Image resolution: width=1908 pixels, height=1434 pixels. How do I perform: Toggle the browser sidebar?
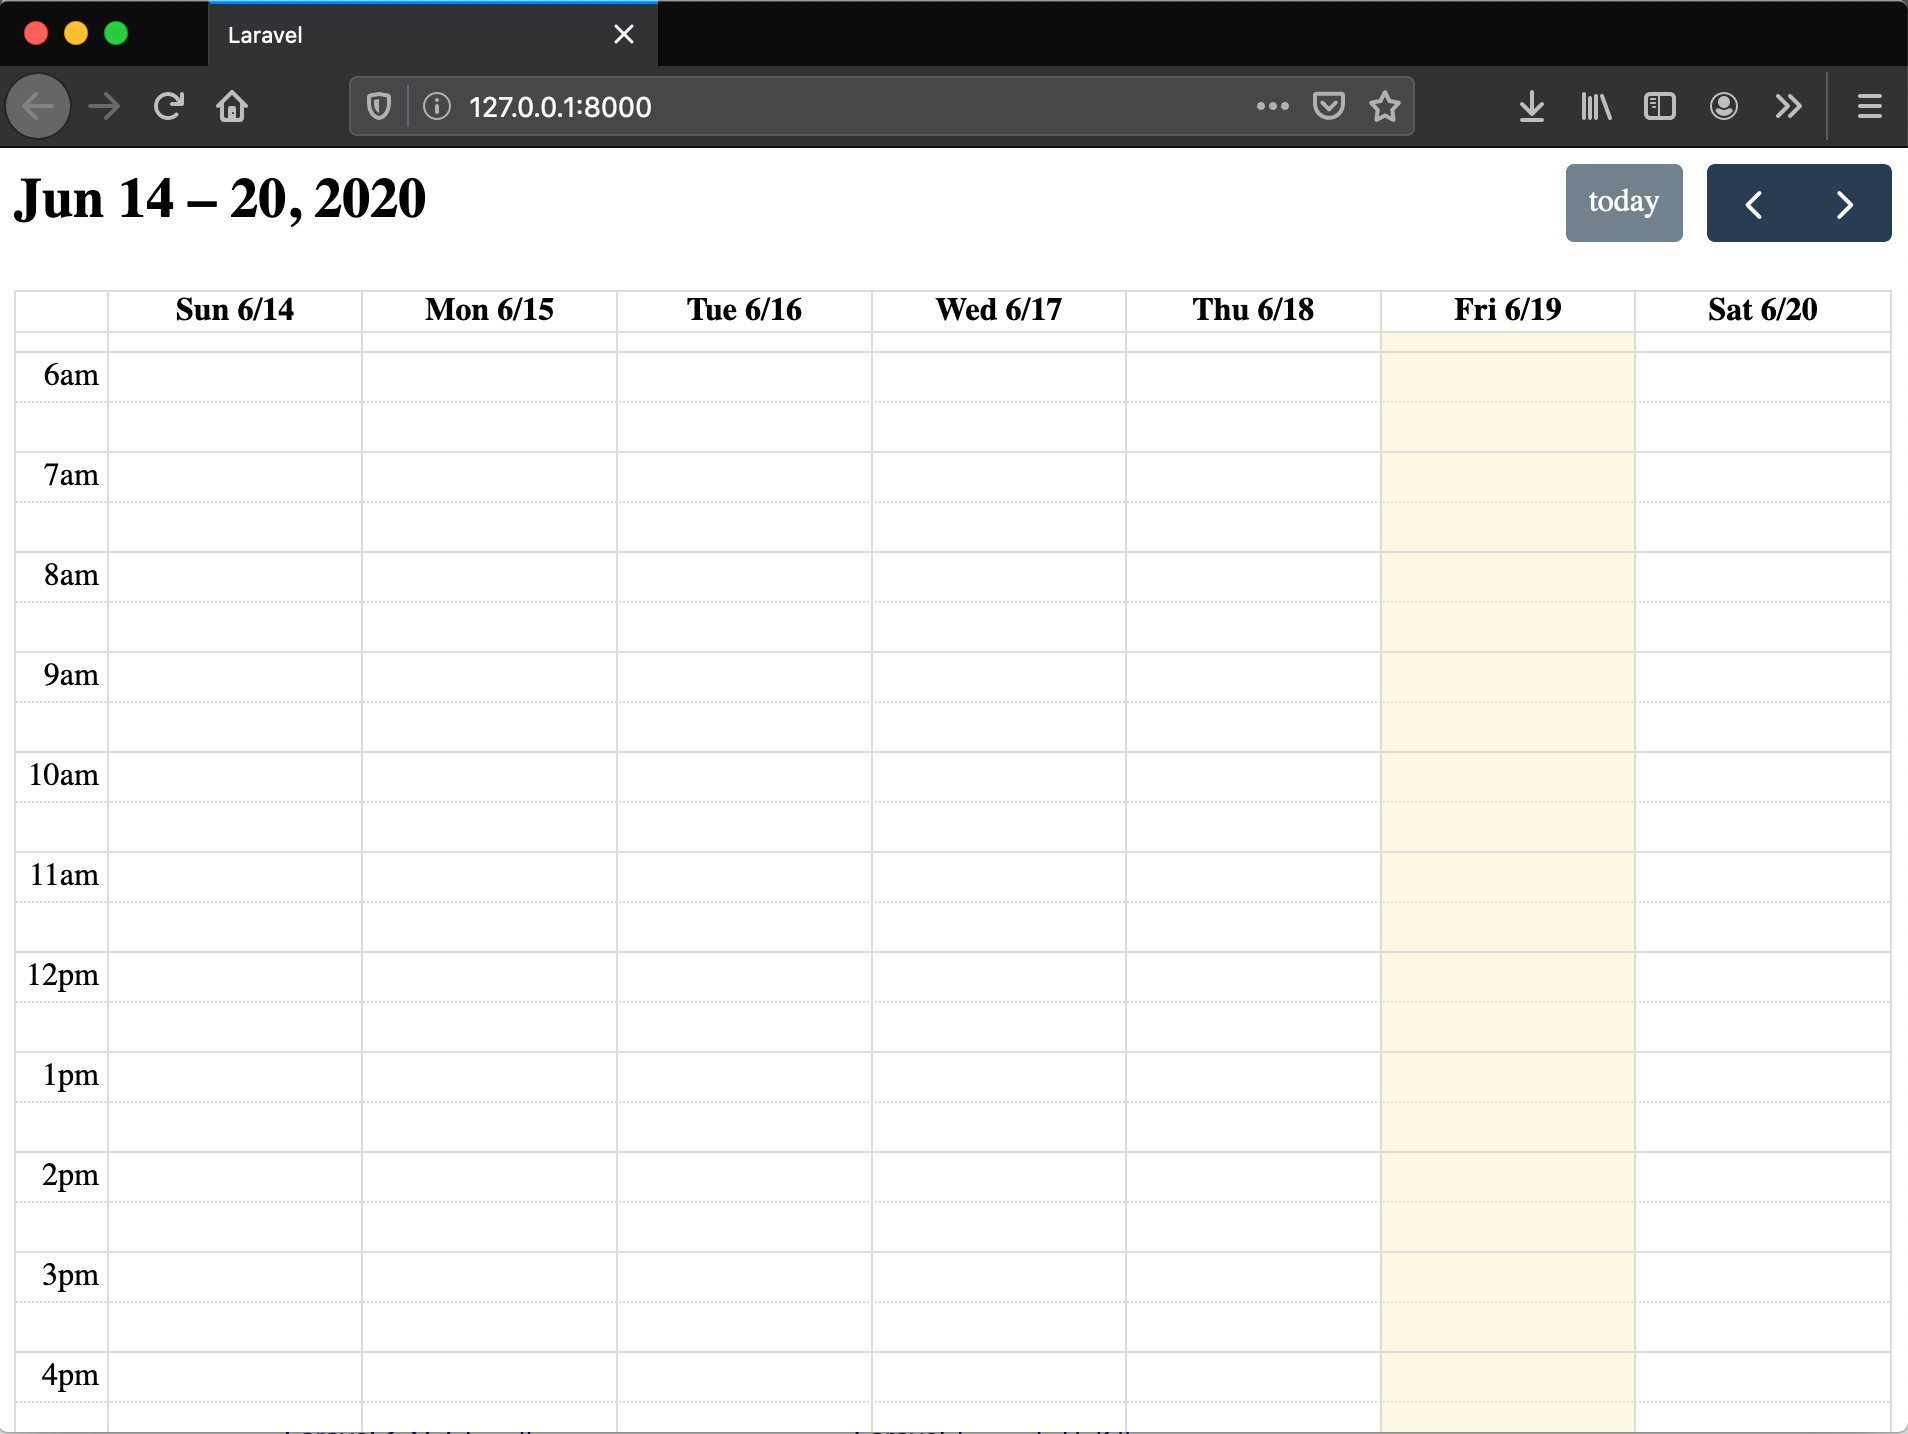1659,106
